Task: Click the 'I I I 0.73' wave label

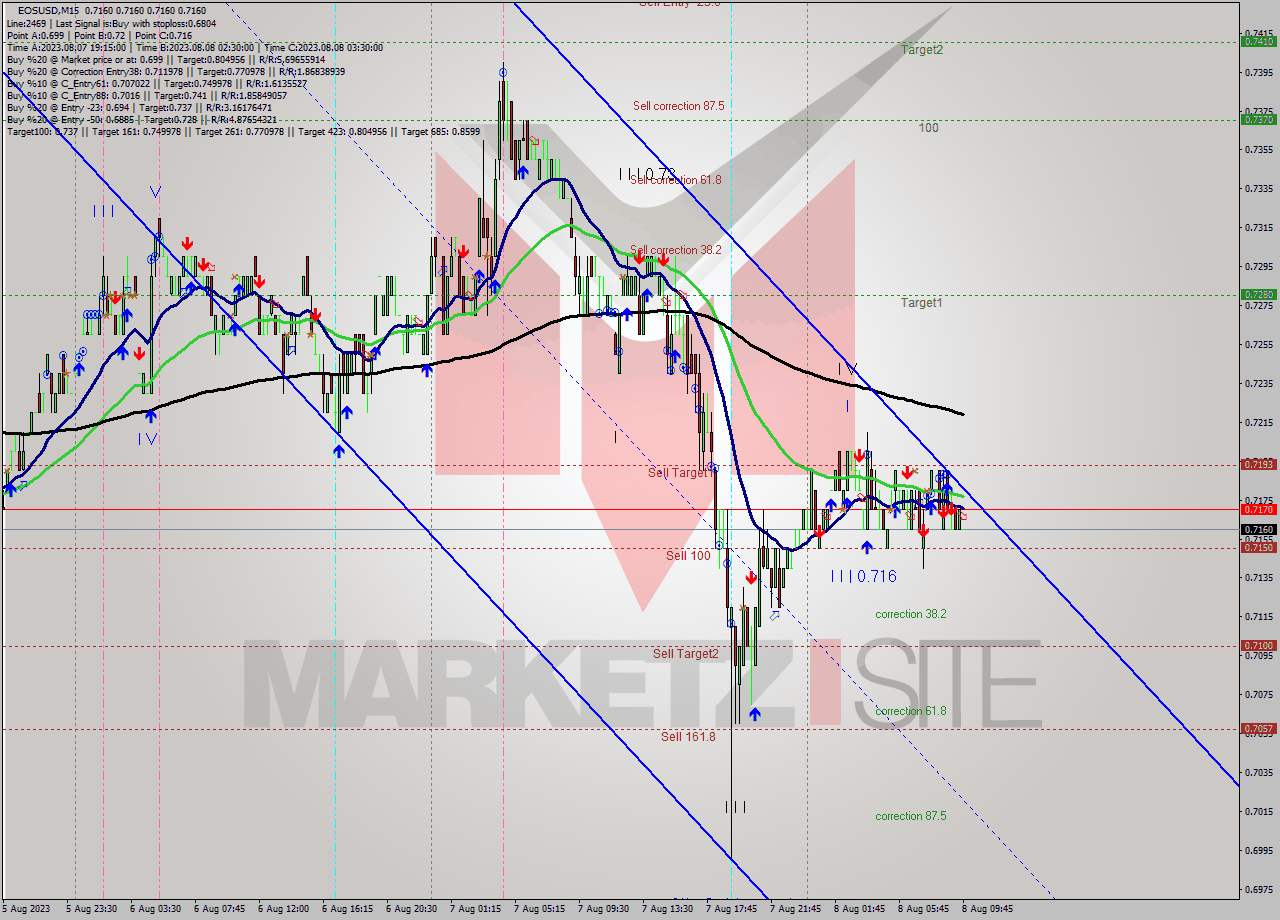Action: click(647, 174)
